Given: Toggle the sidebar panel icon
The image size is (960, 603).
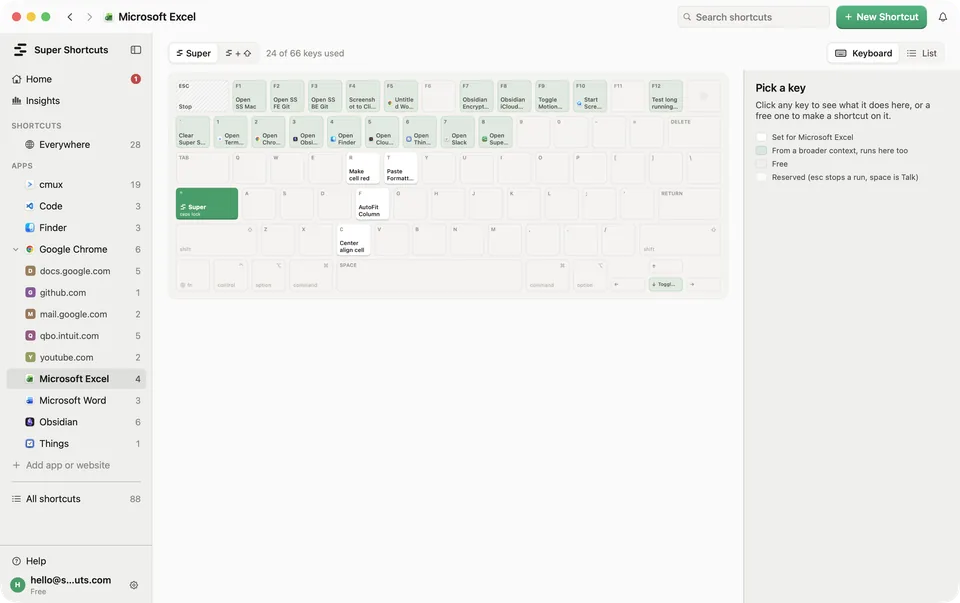Looking at the screenshot, I should [136, 50].
